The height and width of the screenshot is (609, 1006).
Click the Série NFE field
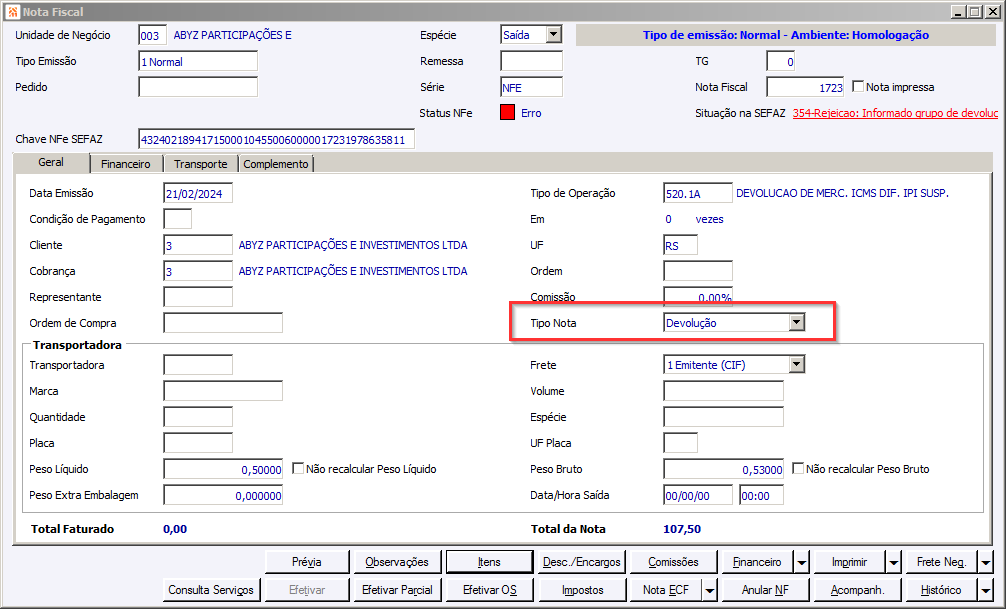coord(531,87)
